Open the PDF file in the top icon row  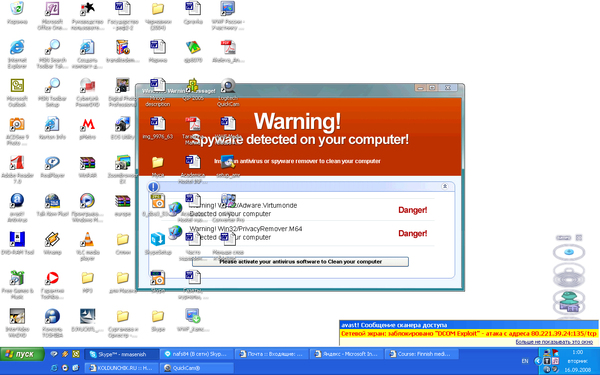(x=228, y=47)
